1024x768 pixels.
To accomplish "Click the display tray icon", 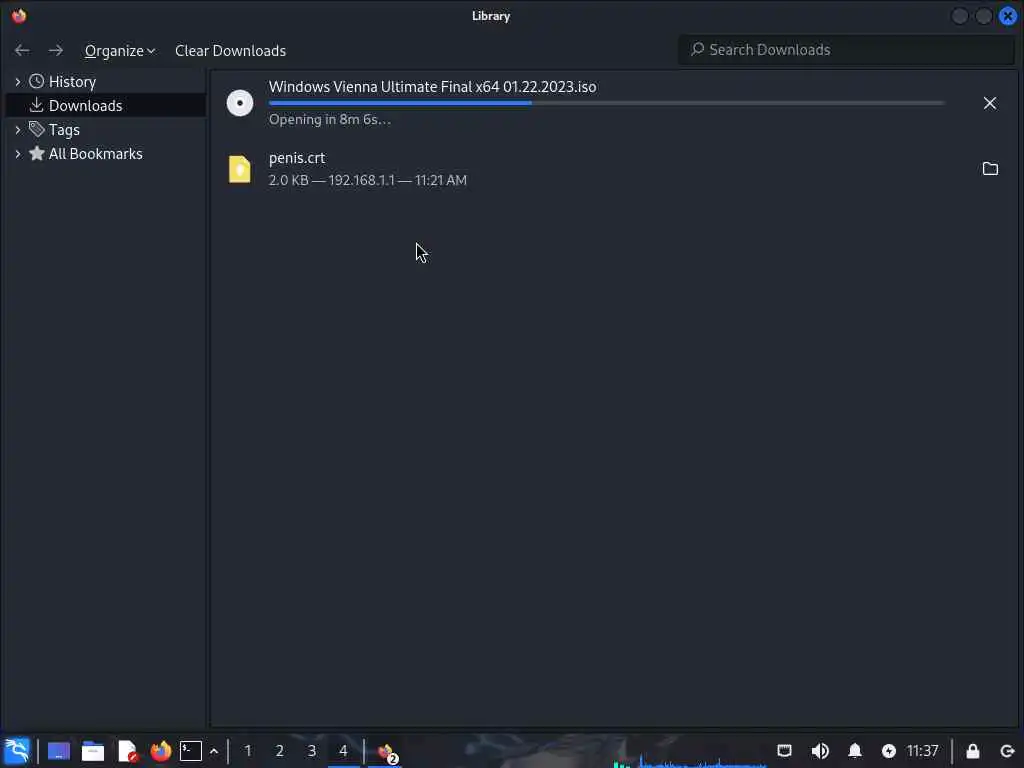I will tap(784, 751).
